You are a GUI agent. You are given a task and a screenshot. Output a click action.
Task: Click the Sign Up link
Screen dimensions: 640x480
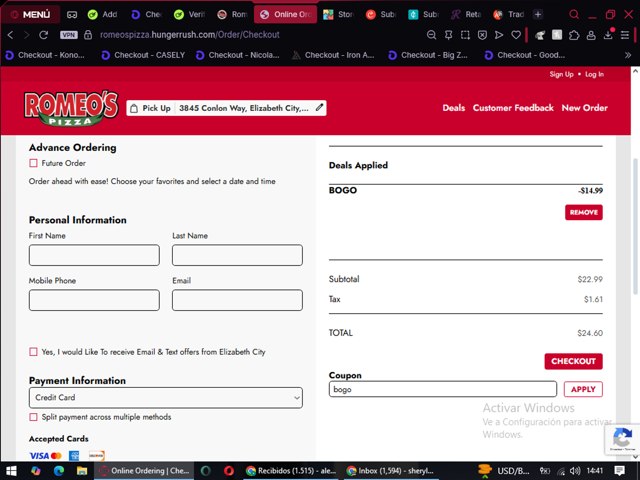[561, 74]
